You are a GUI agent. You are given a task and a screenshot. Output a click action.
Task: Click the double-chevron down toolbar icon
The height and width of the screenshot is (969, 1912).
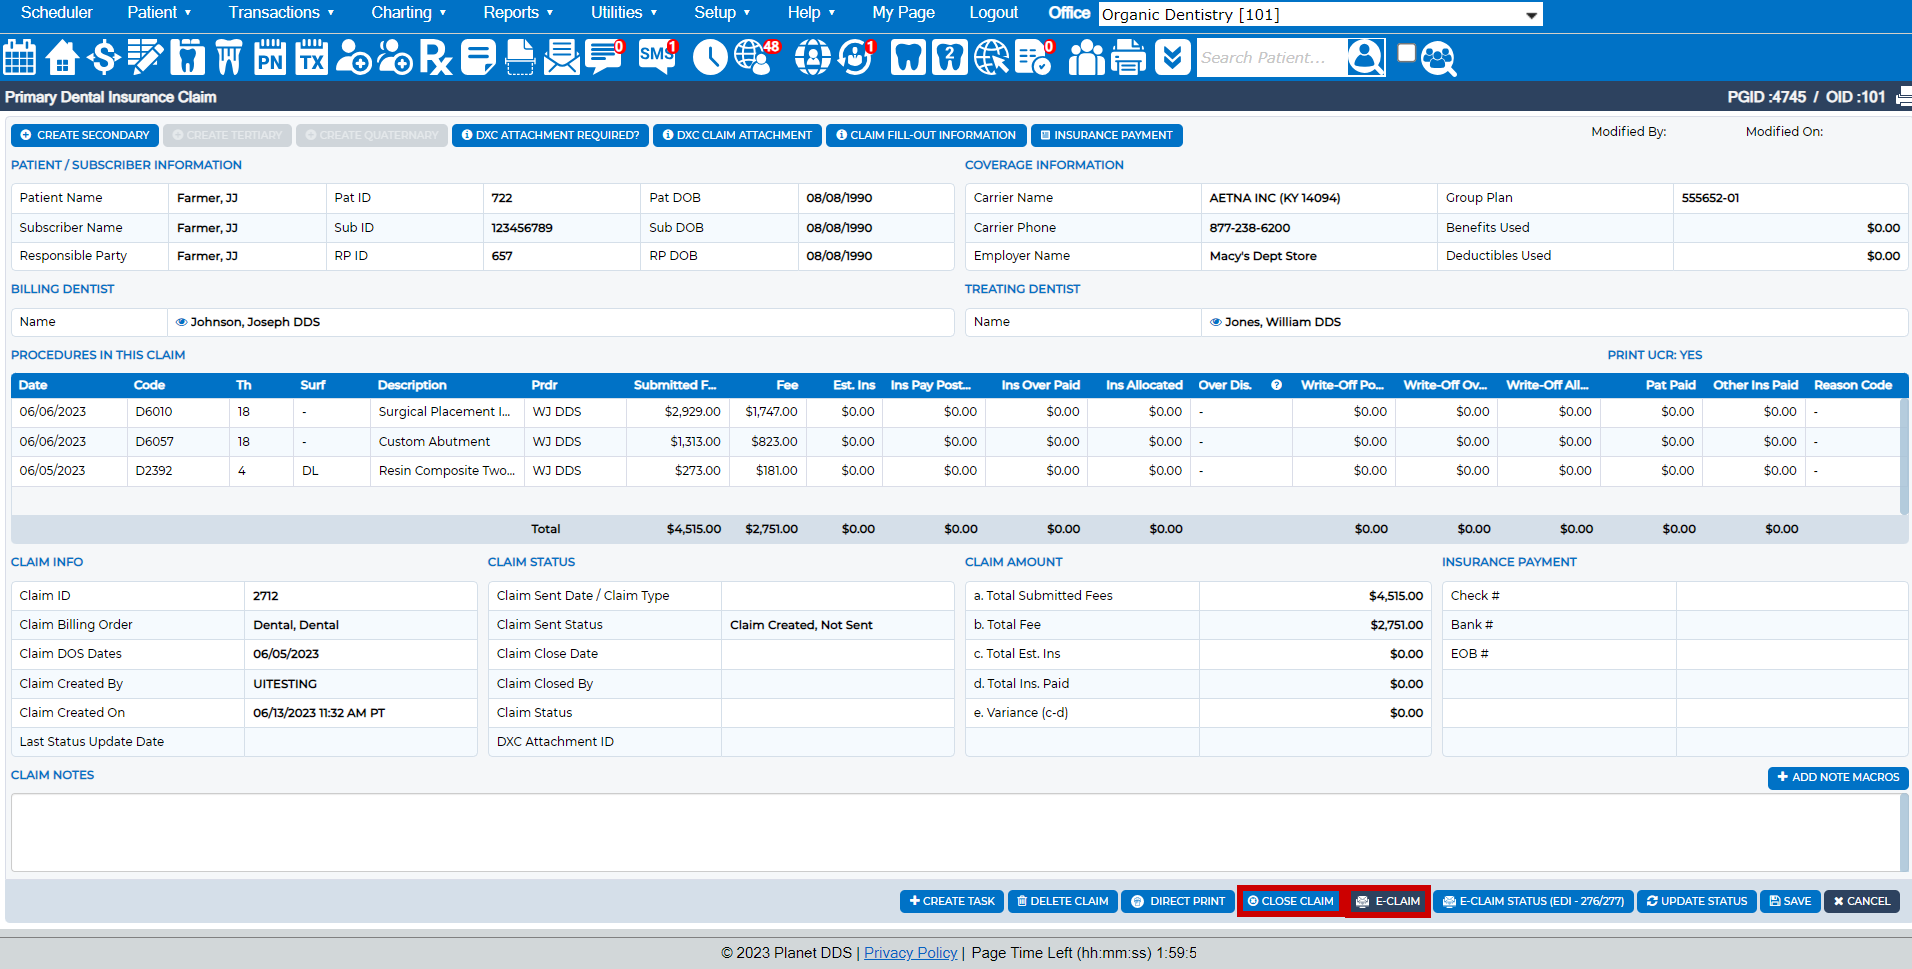point(1172,57)
